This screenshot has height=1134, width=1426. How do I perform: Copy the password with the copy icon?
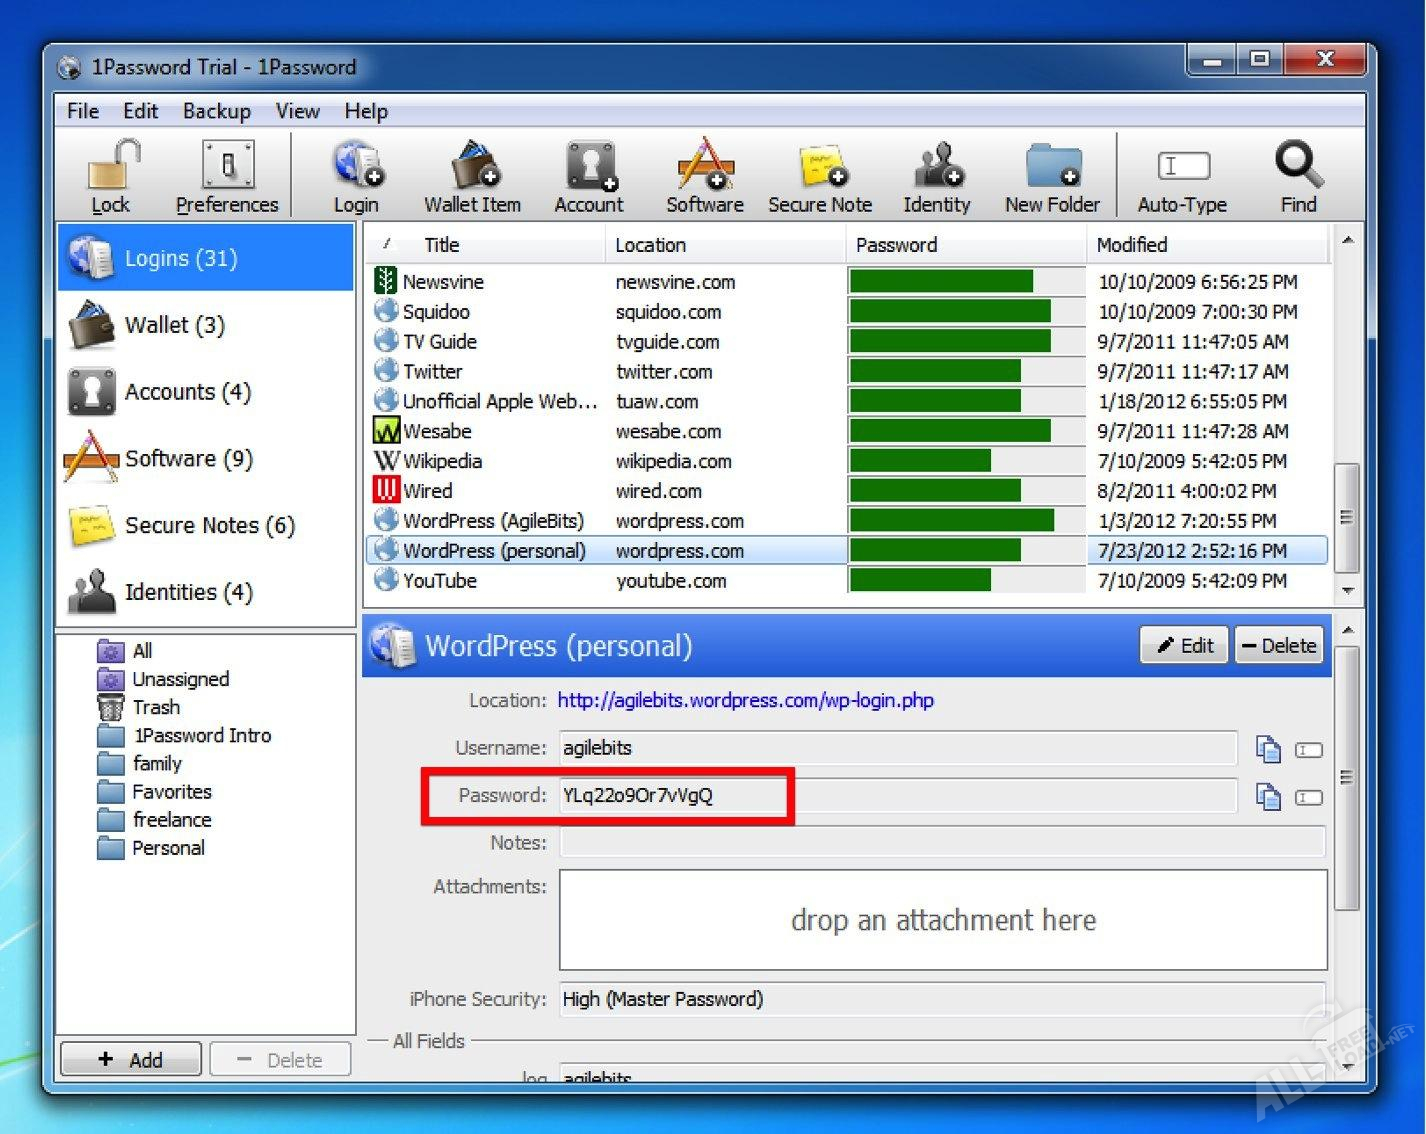1268,797
